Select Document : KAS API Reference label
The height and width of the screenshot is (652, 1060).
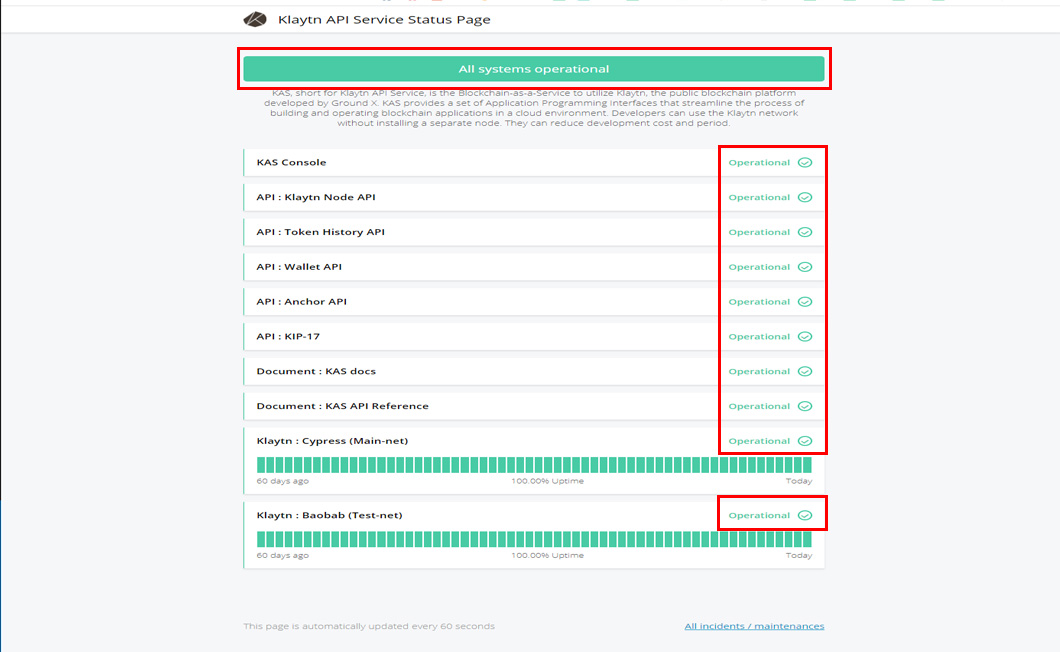(x=342, y=406)
